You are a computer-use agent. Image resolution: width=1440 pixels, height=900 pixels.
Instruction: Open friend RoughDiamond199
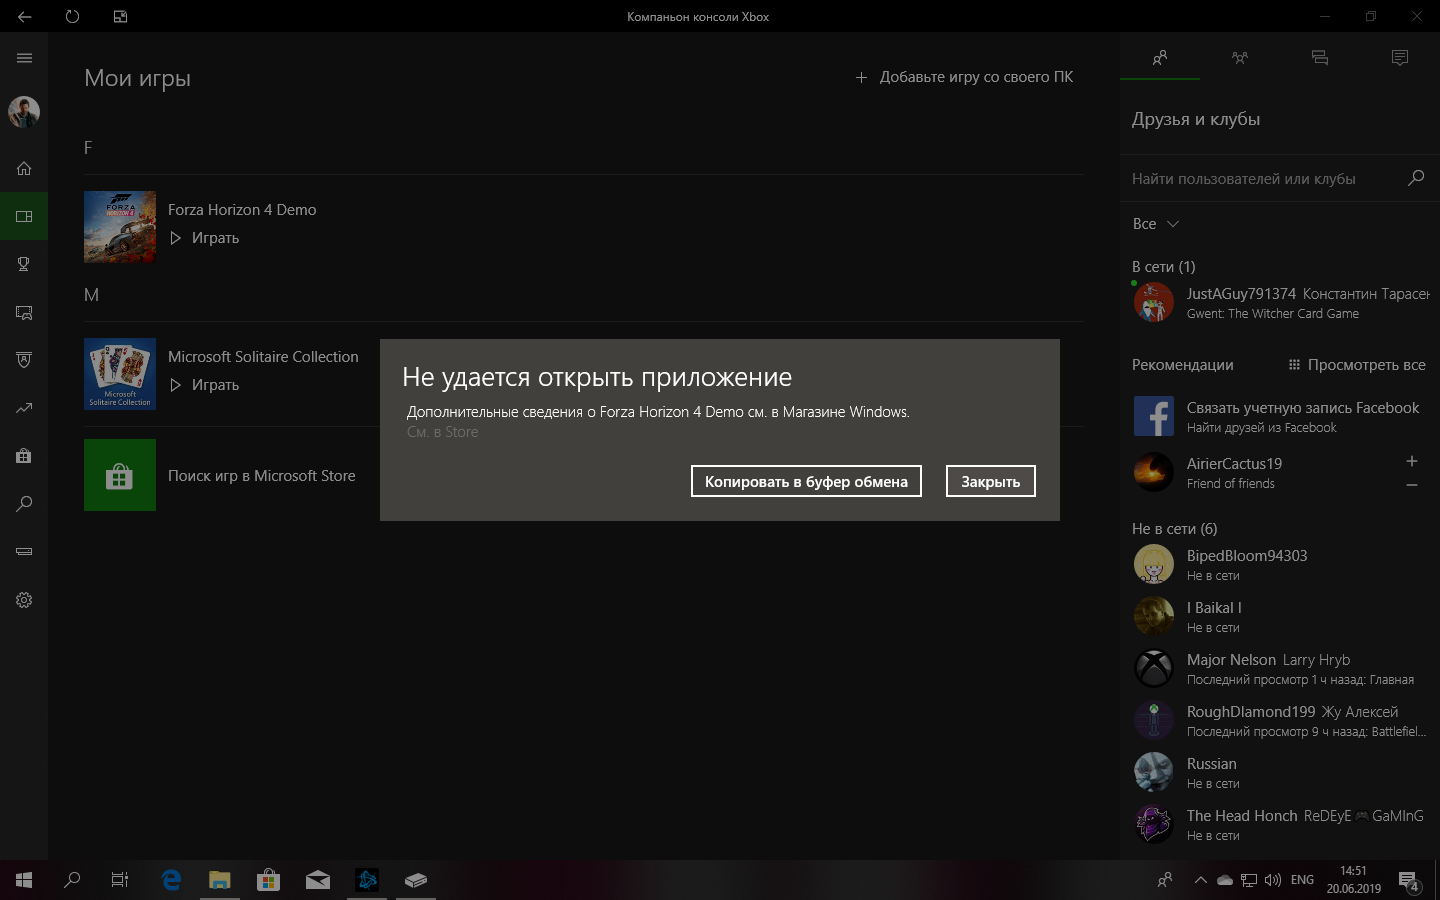[1280, 720]
